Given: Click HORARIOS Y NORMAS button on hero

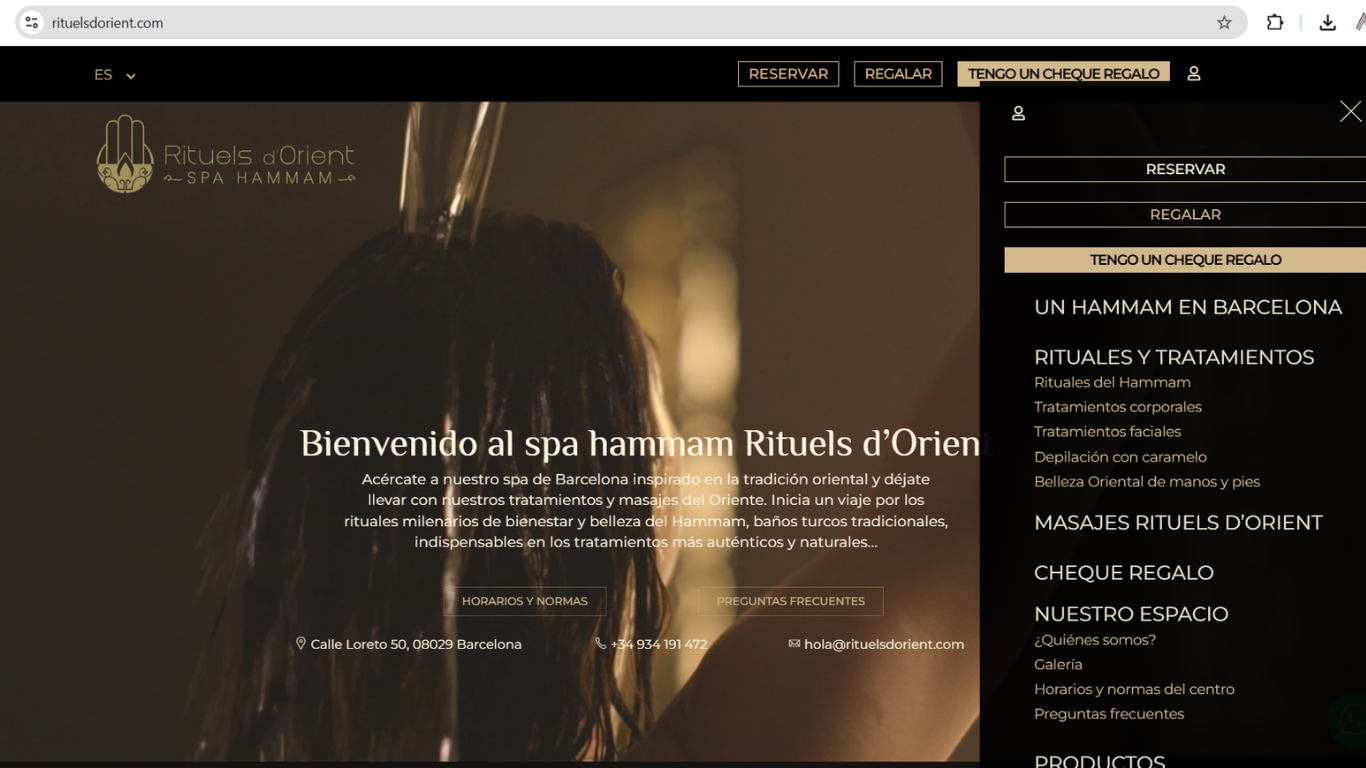Looking at the screenshot, I should click(525, 601).
